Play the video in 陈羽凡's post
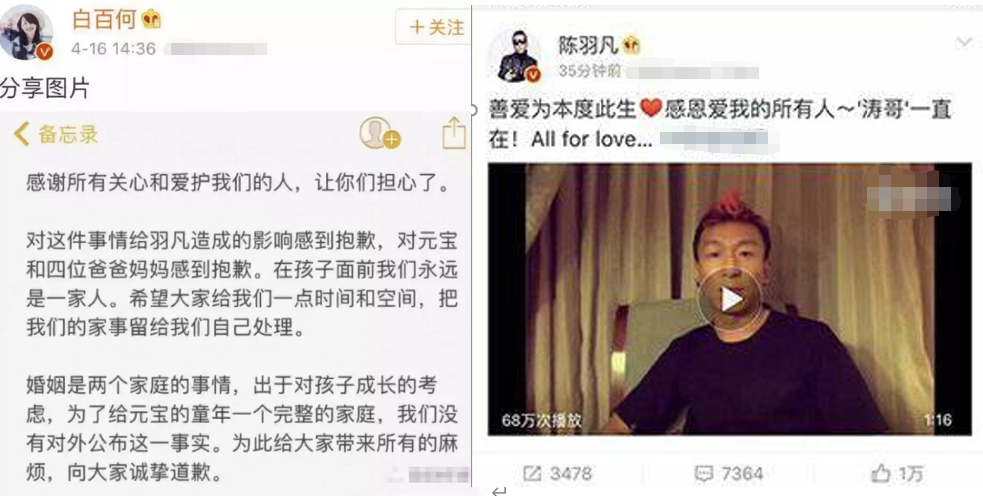Screen dimensions: 983x496 (730, 300)
